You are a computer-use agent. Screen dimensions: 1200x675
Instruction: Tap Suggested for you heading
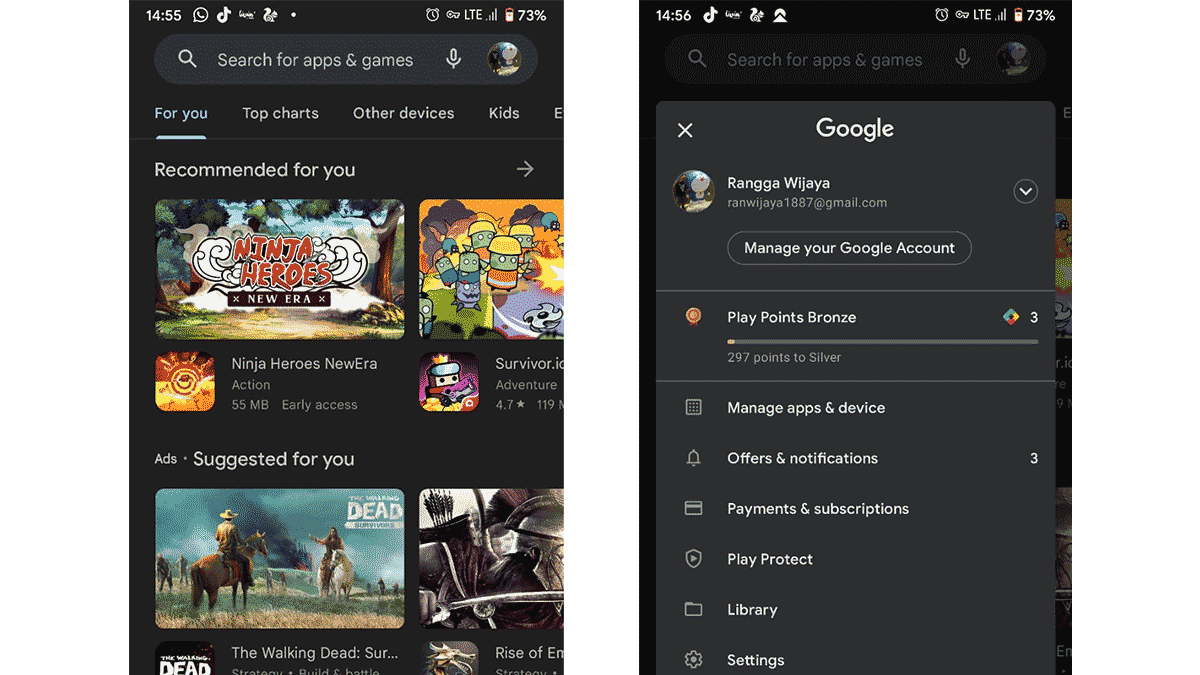tap(273, 459)
